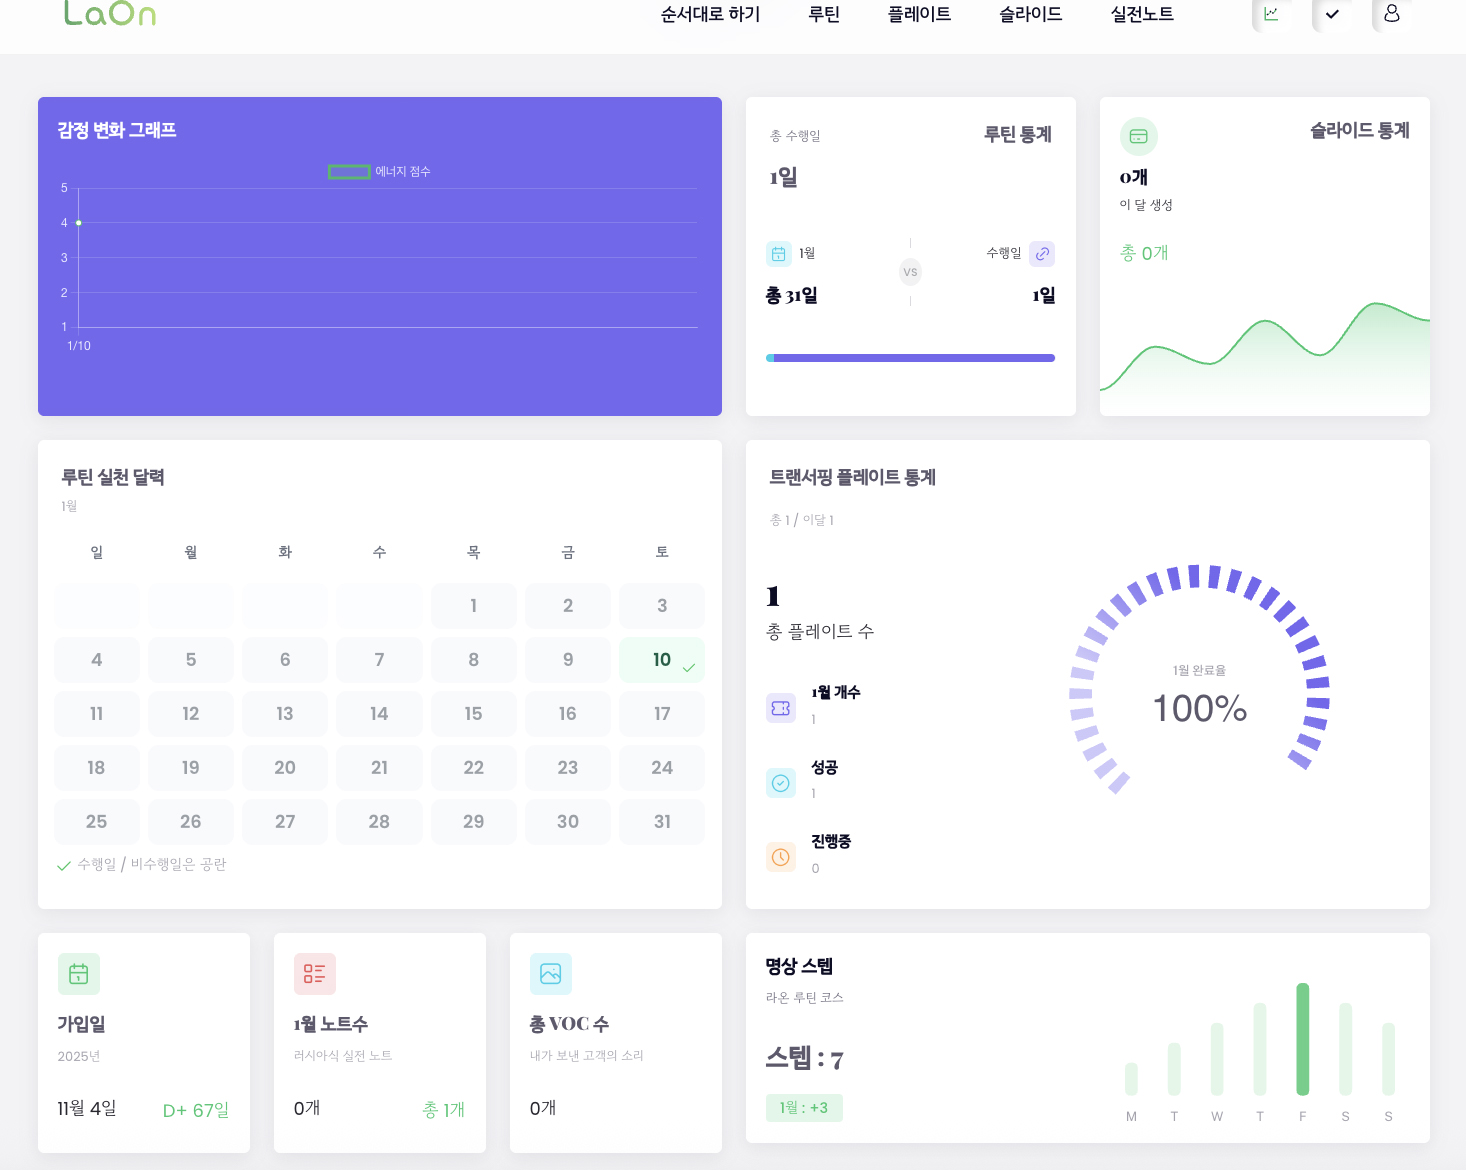
Task: Open the 실전노트 menu item
Action: tap(1142, 14)
